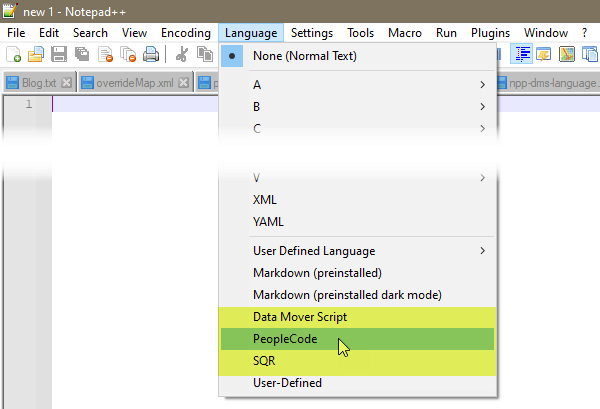Screen dimensions: 600x409
Task: Click the Document Map toolbar icon
Action: (567, 54)
